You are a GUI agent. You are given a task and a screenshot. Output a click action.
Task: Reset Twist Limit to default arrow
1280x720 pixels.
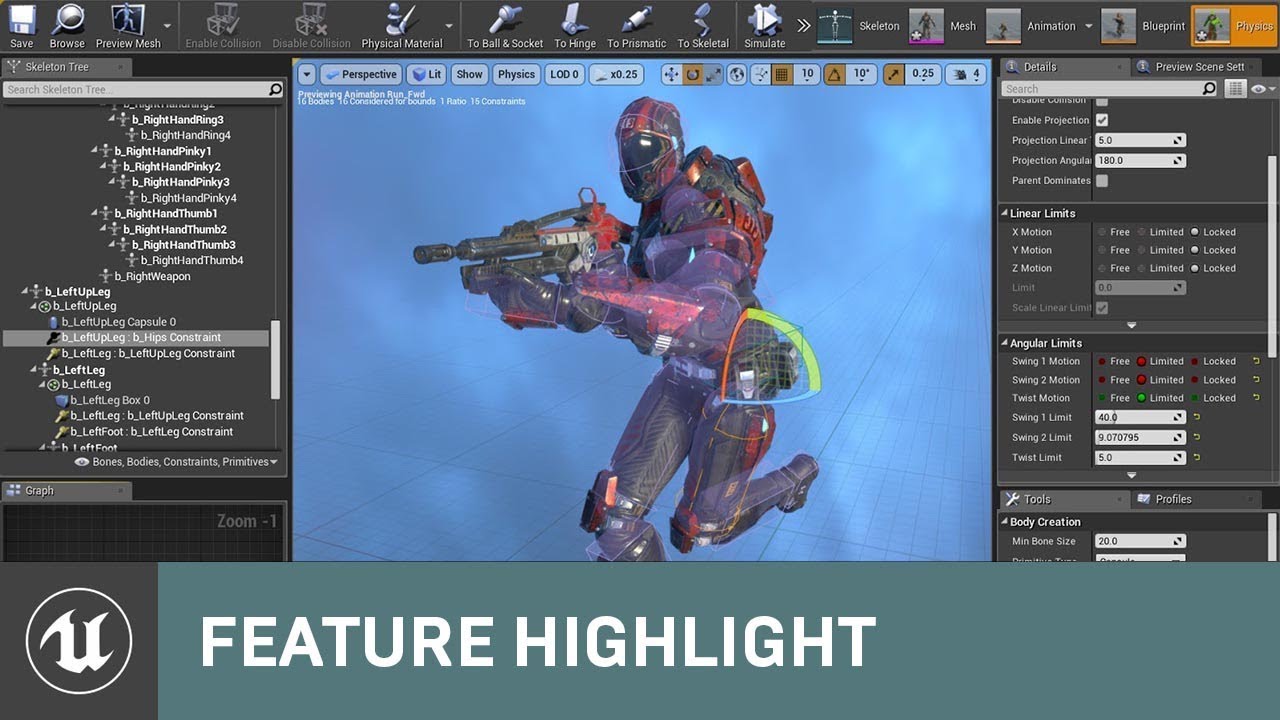1197,457
